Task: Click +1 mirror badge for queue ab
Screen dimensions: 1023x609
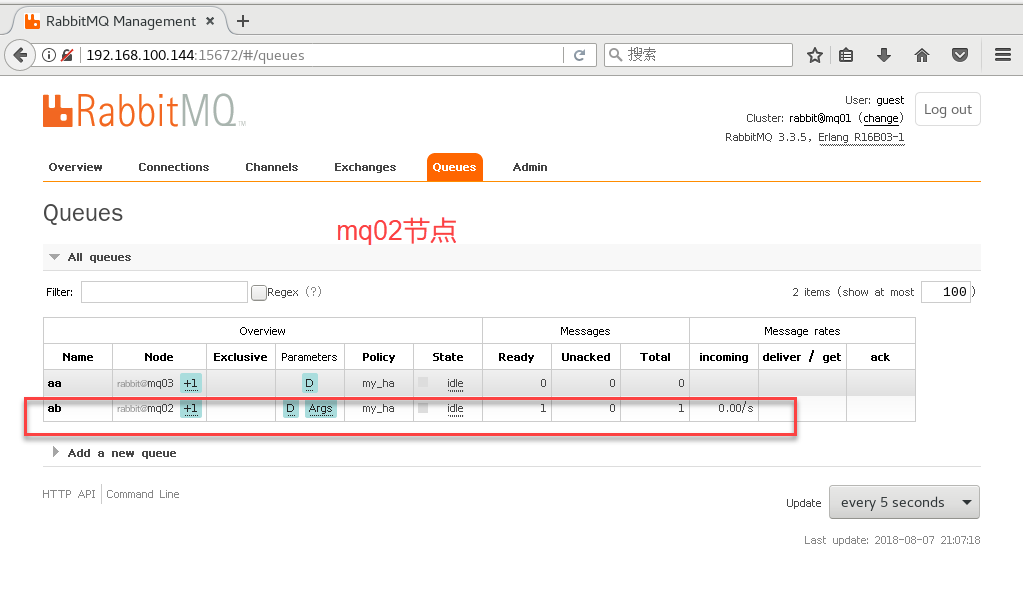Action: coord(191,409)
